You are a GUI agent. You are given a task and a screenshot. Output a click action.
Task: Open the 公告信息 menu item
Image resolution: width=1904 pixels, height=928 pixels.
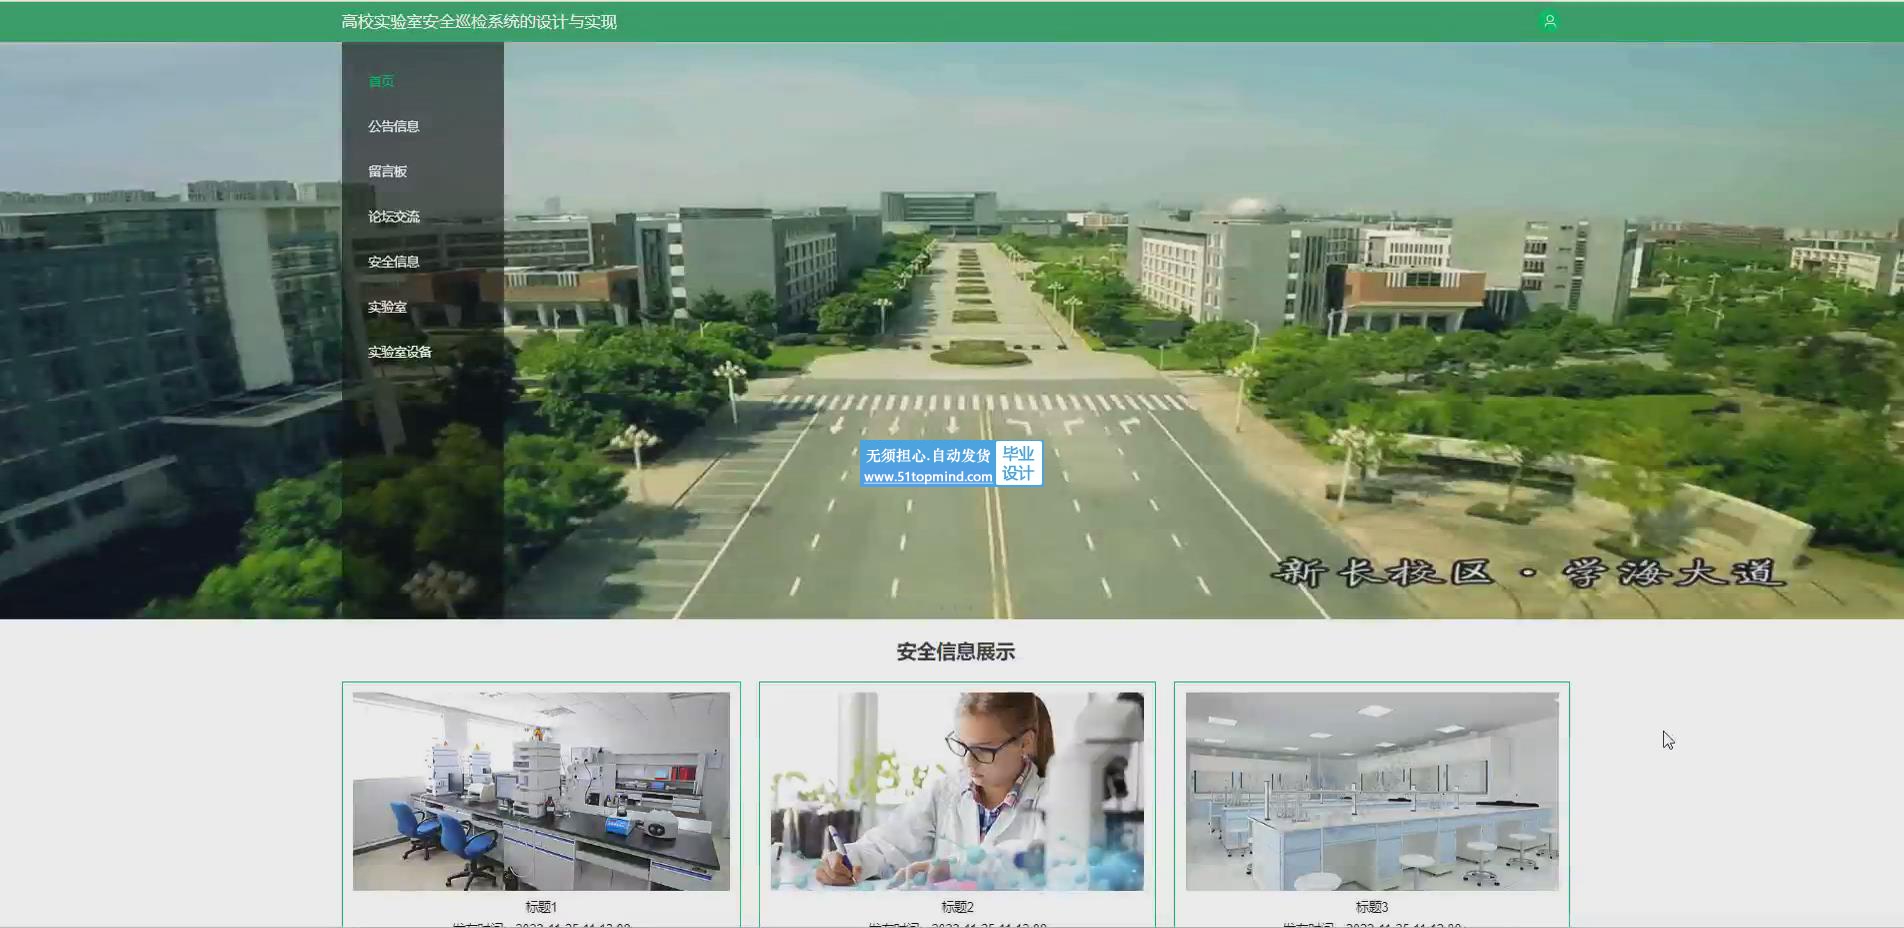393,126
